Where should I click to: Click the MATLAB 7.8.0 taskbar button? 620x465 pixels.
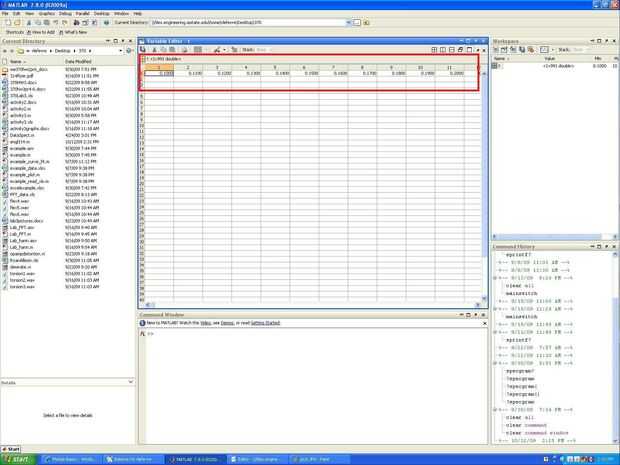click(196, 459)
